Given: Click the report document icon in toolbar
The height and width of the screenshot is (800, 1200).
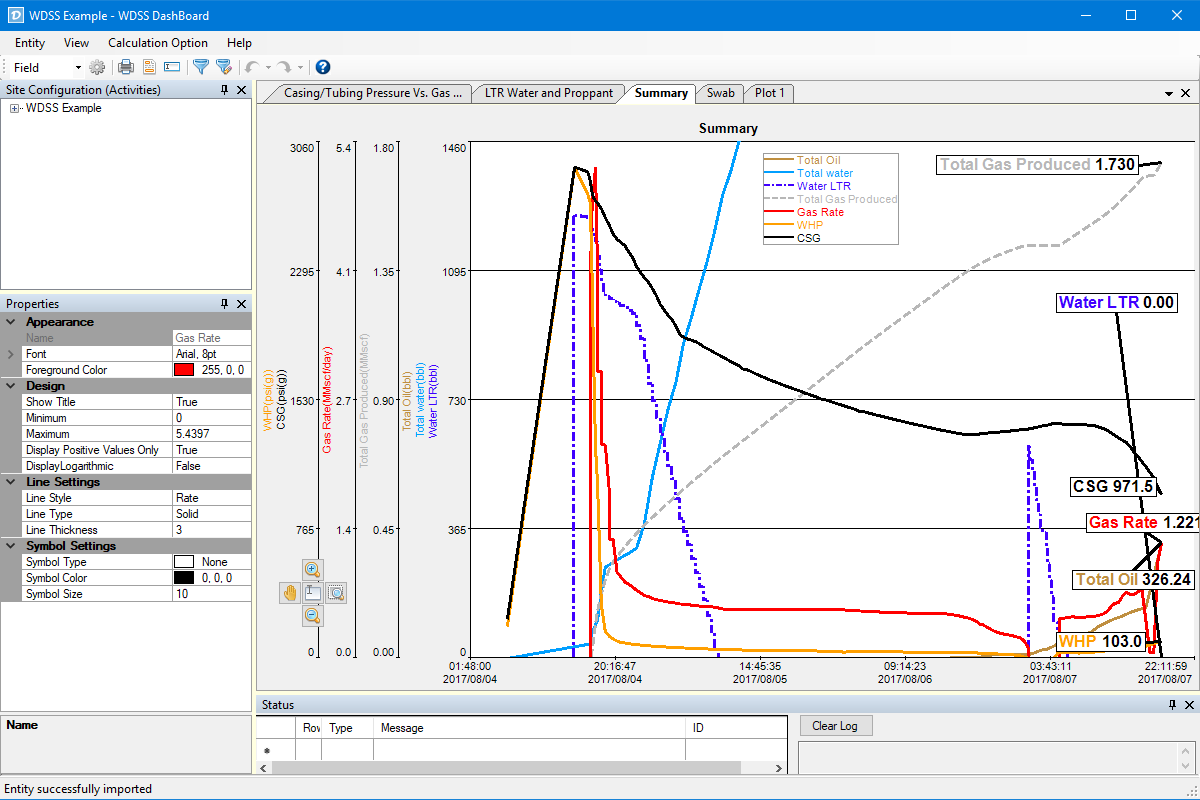Looking at the screenshot, I should coord(150,67).
